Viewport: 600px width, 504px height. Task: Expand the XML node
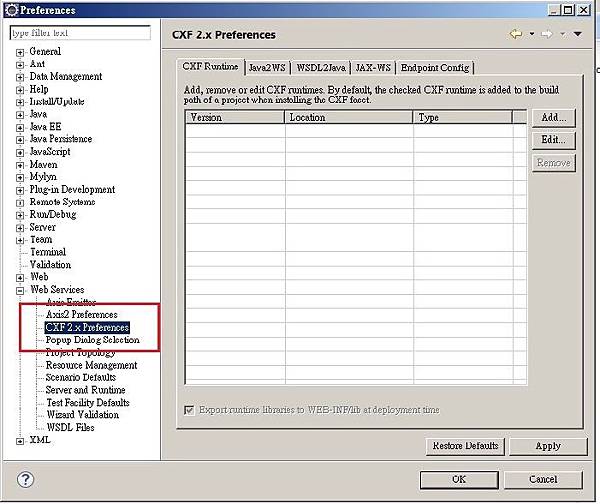point(20,441)
